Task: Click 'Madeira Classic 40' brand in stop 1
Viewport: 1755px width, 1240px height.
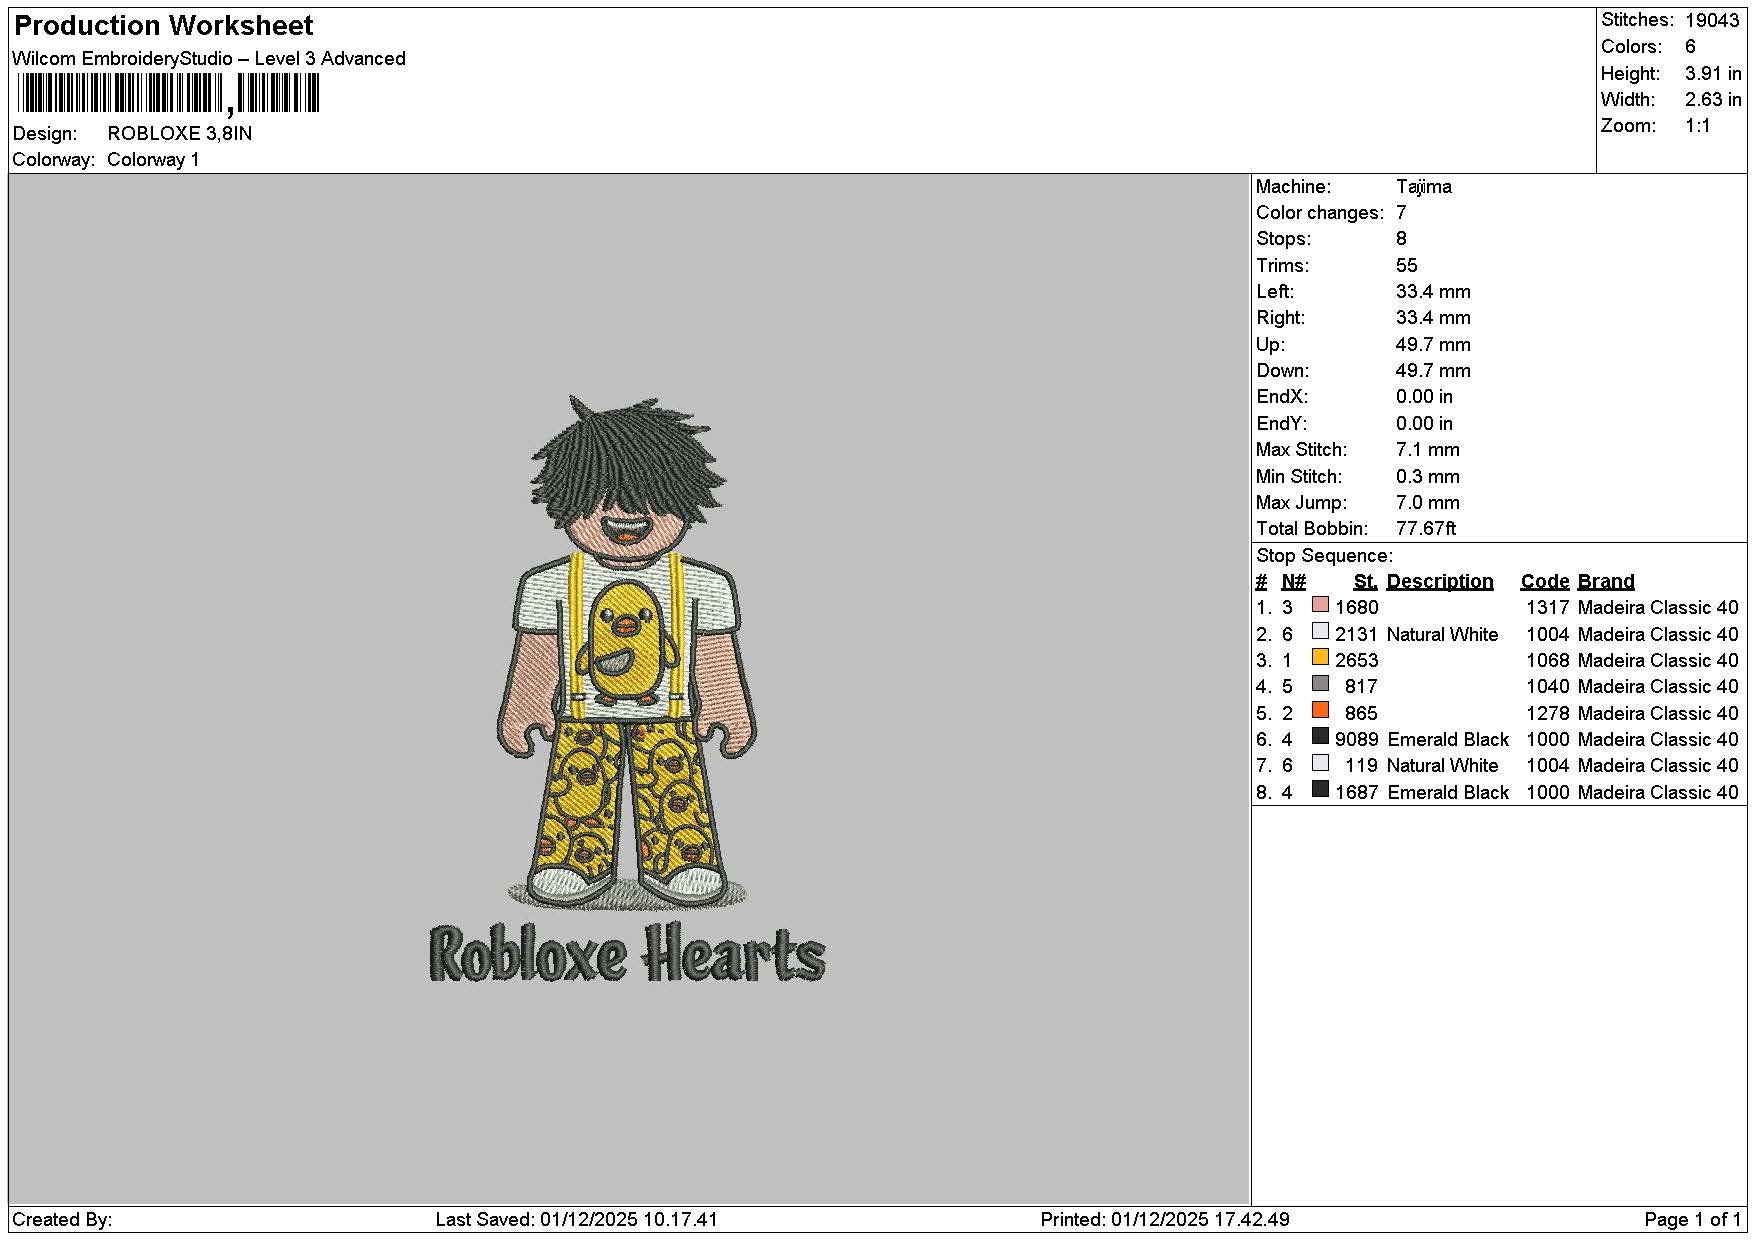Action: pyautogui.click(x=1658, y=608)
